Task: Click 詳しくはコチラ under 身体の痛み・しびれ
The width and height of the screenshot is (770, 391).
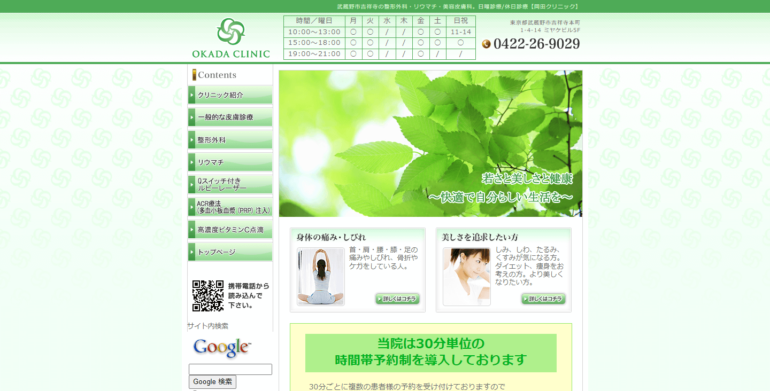Action: pos(397,299)
